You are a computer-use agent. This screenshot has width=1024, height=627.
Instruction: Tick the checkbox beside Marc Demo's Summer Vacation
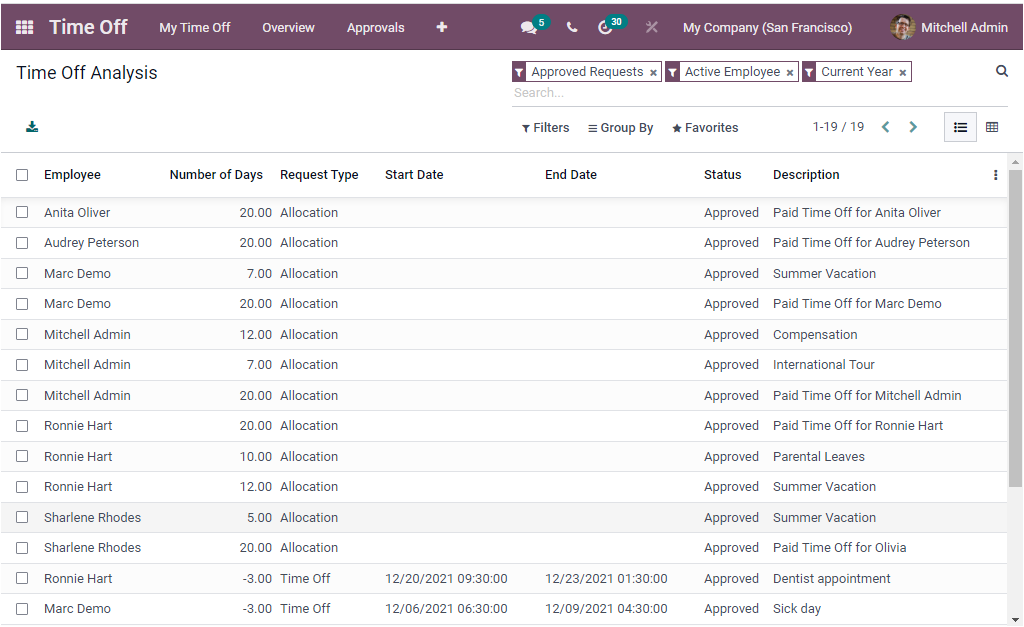pos(22,273)
